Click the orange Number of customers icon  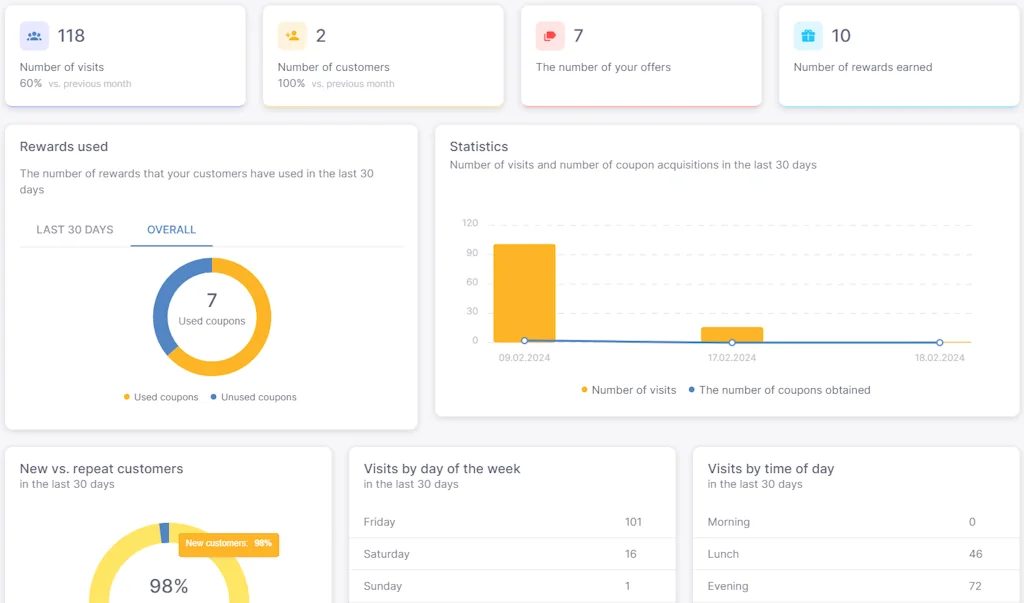point(289,35)
